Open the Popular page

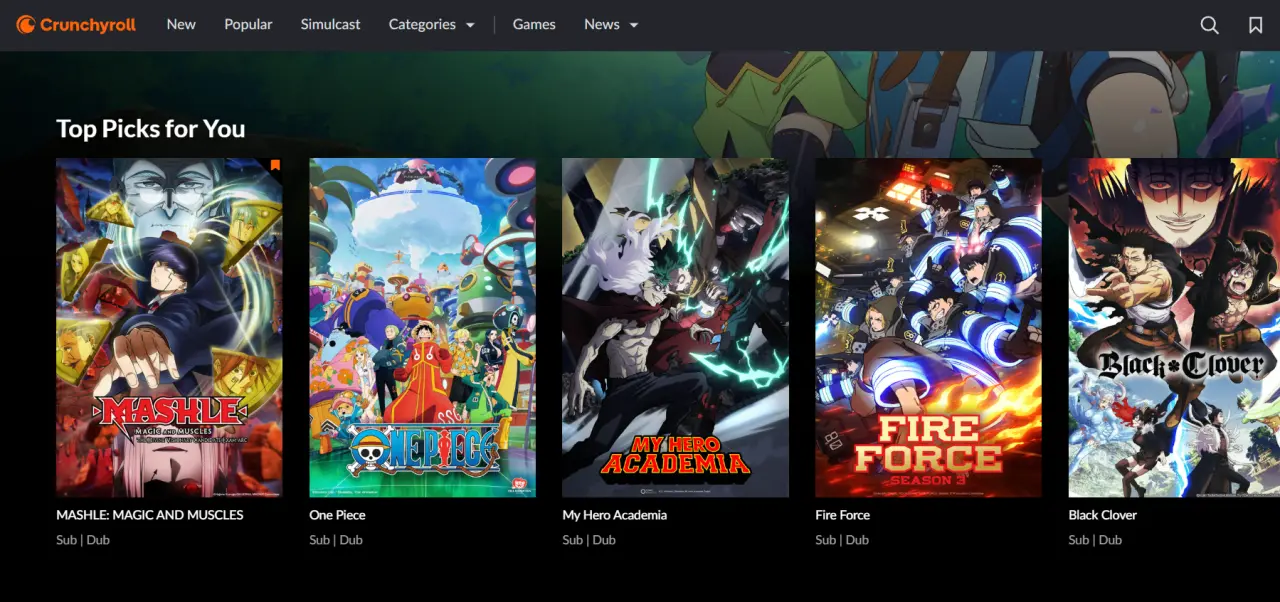pyautogui.click(x=248, y=24)
